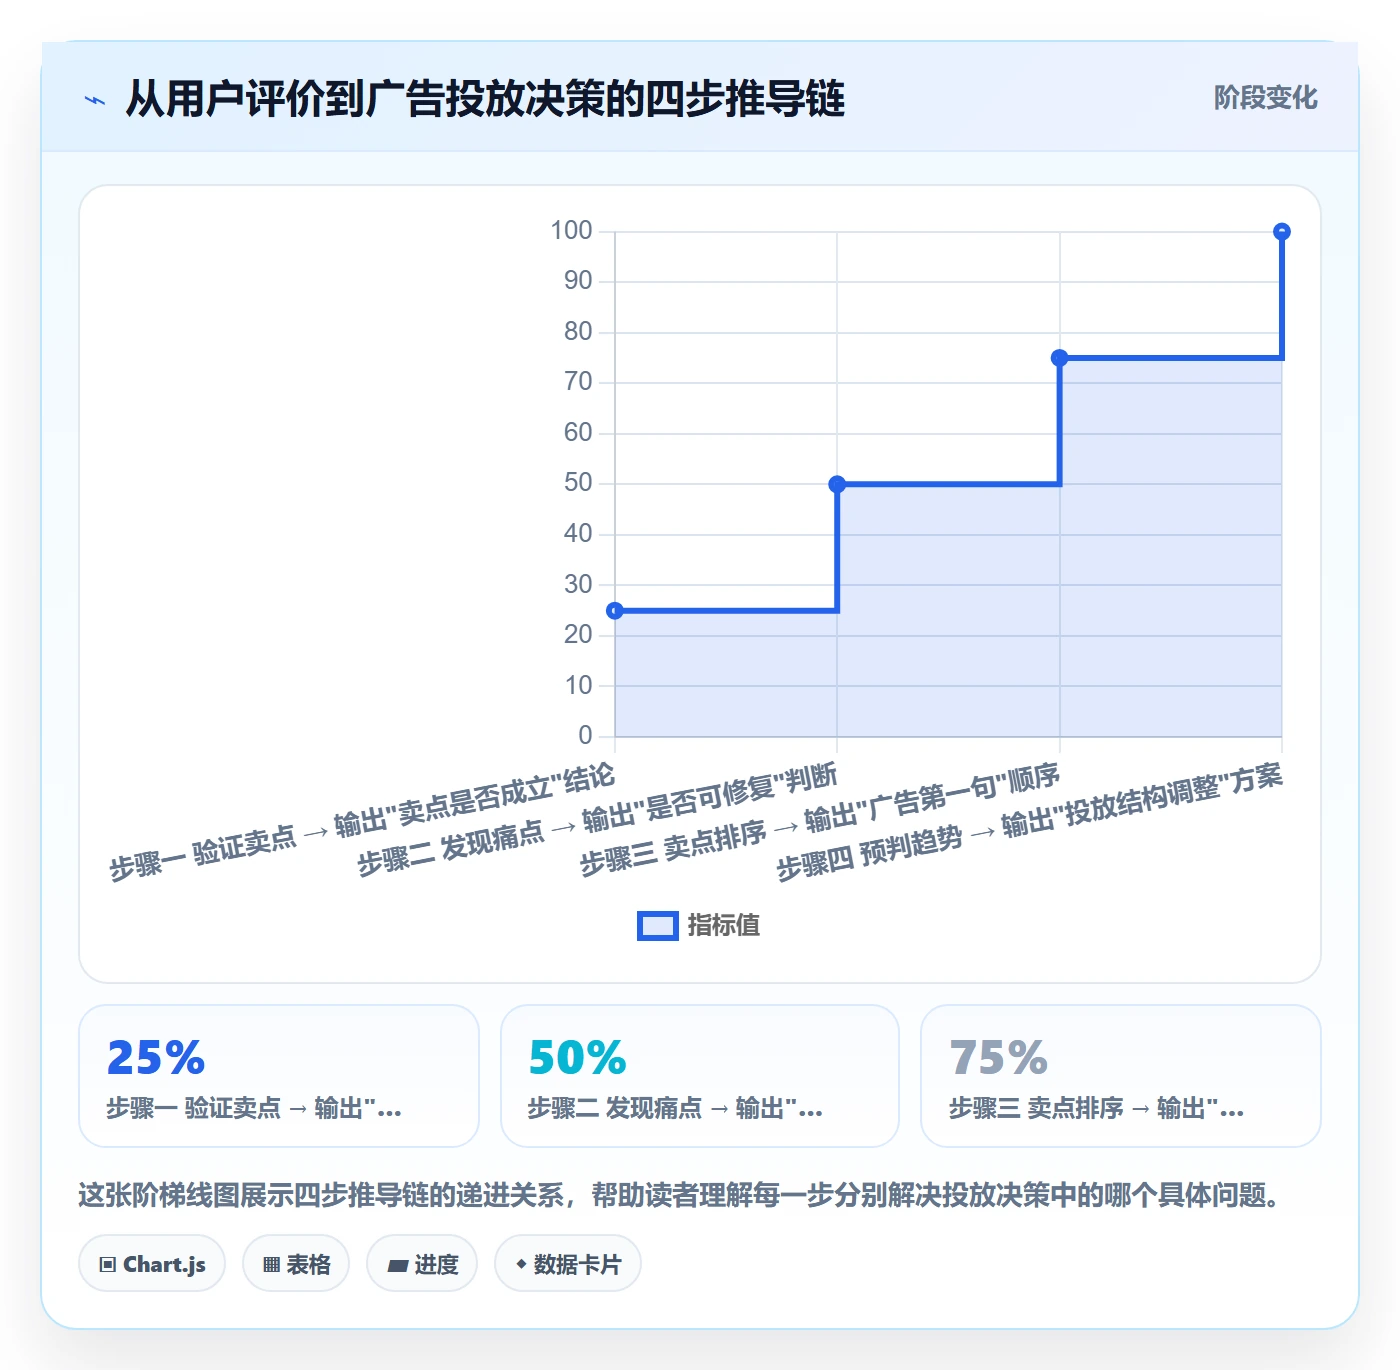The width and height of the screenshot is (1400, 1370).
Task: Click the y-axis tick label 20
Action: 578,635
